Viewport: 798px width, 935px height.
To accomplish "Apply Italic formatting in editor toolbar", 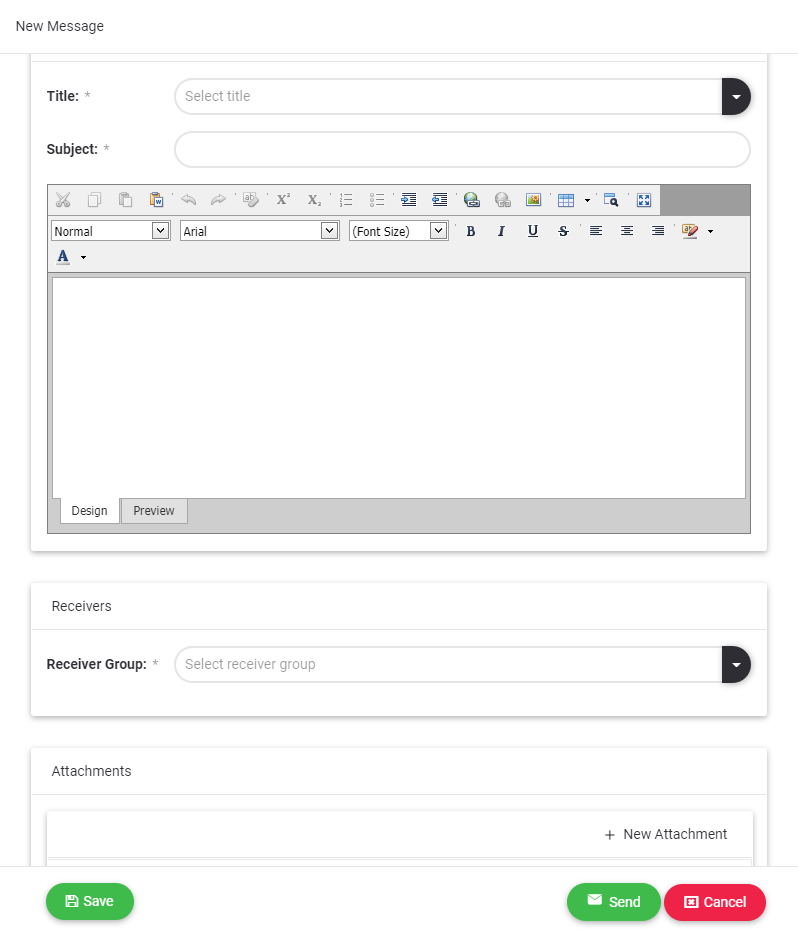I will click(x=502, y=231).
